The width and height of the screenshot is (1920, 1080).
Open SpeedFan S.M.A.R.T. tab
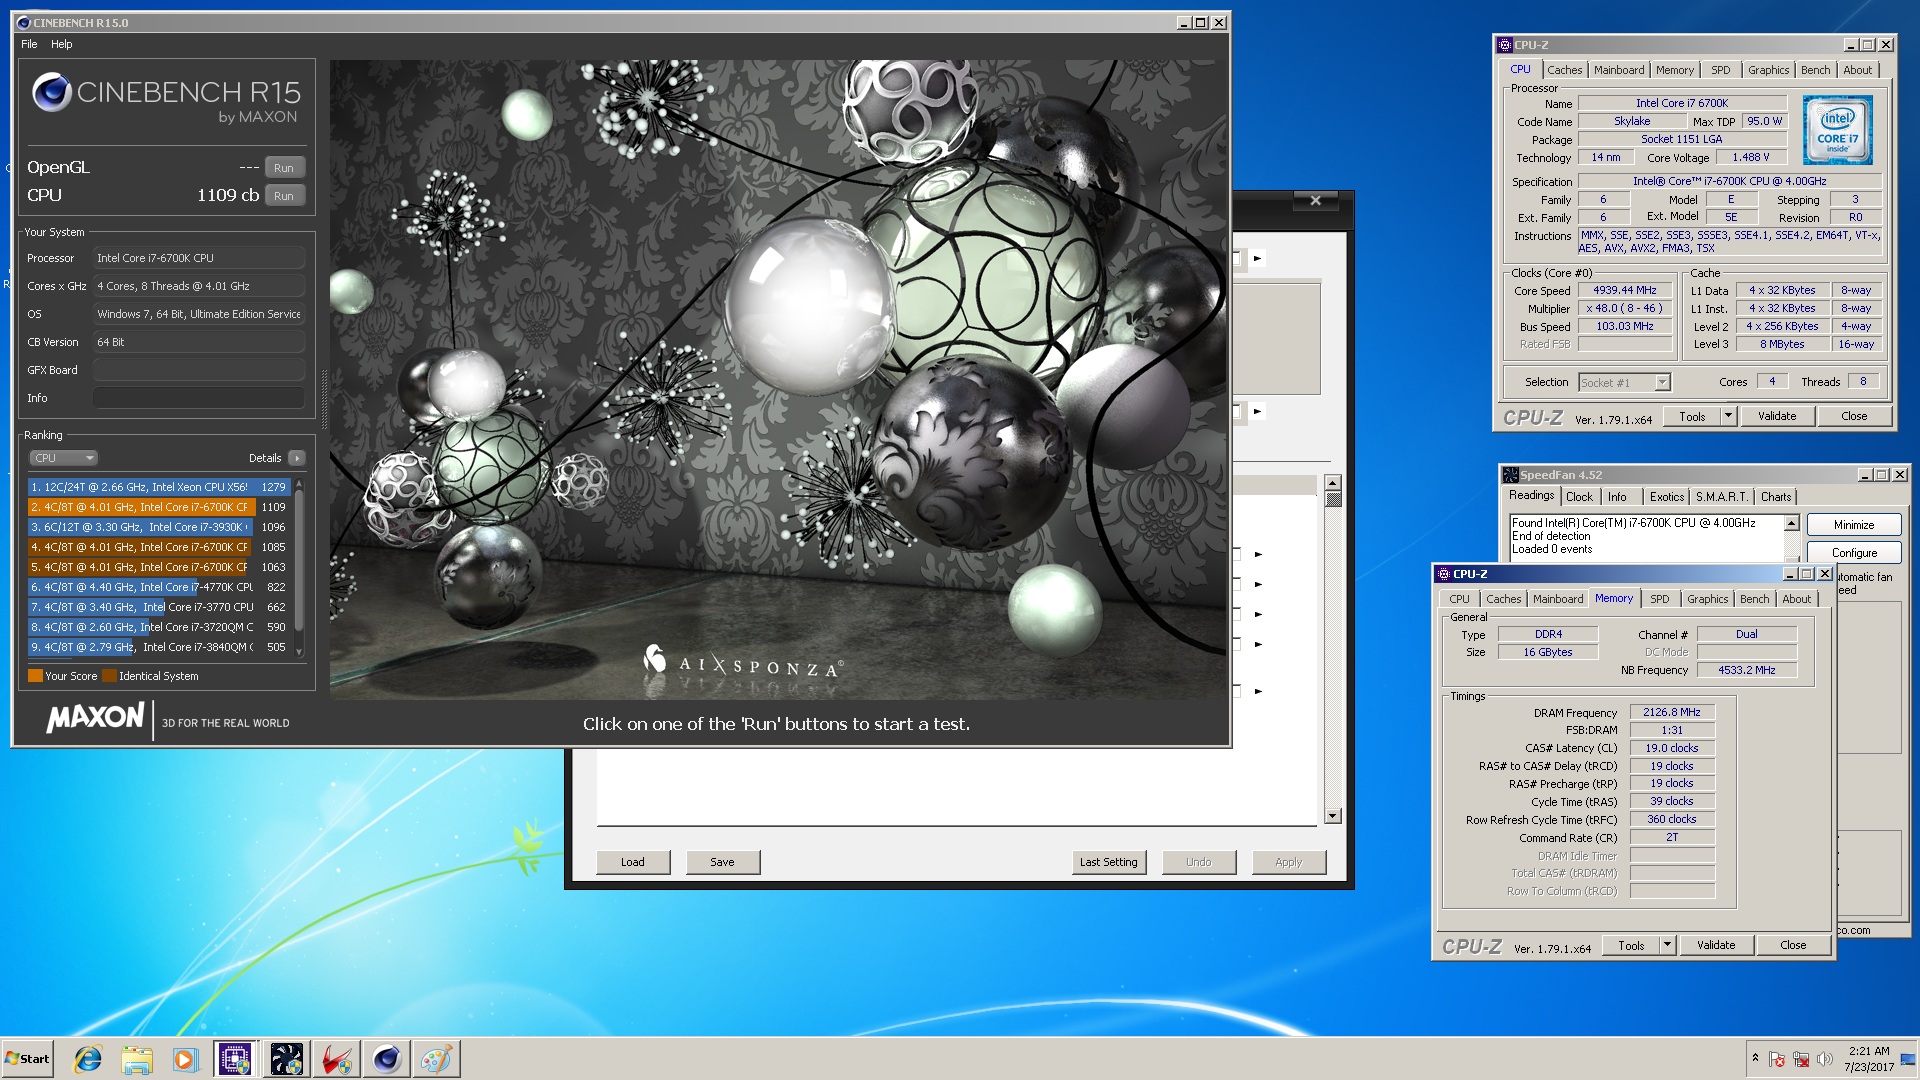[1721, 497]
